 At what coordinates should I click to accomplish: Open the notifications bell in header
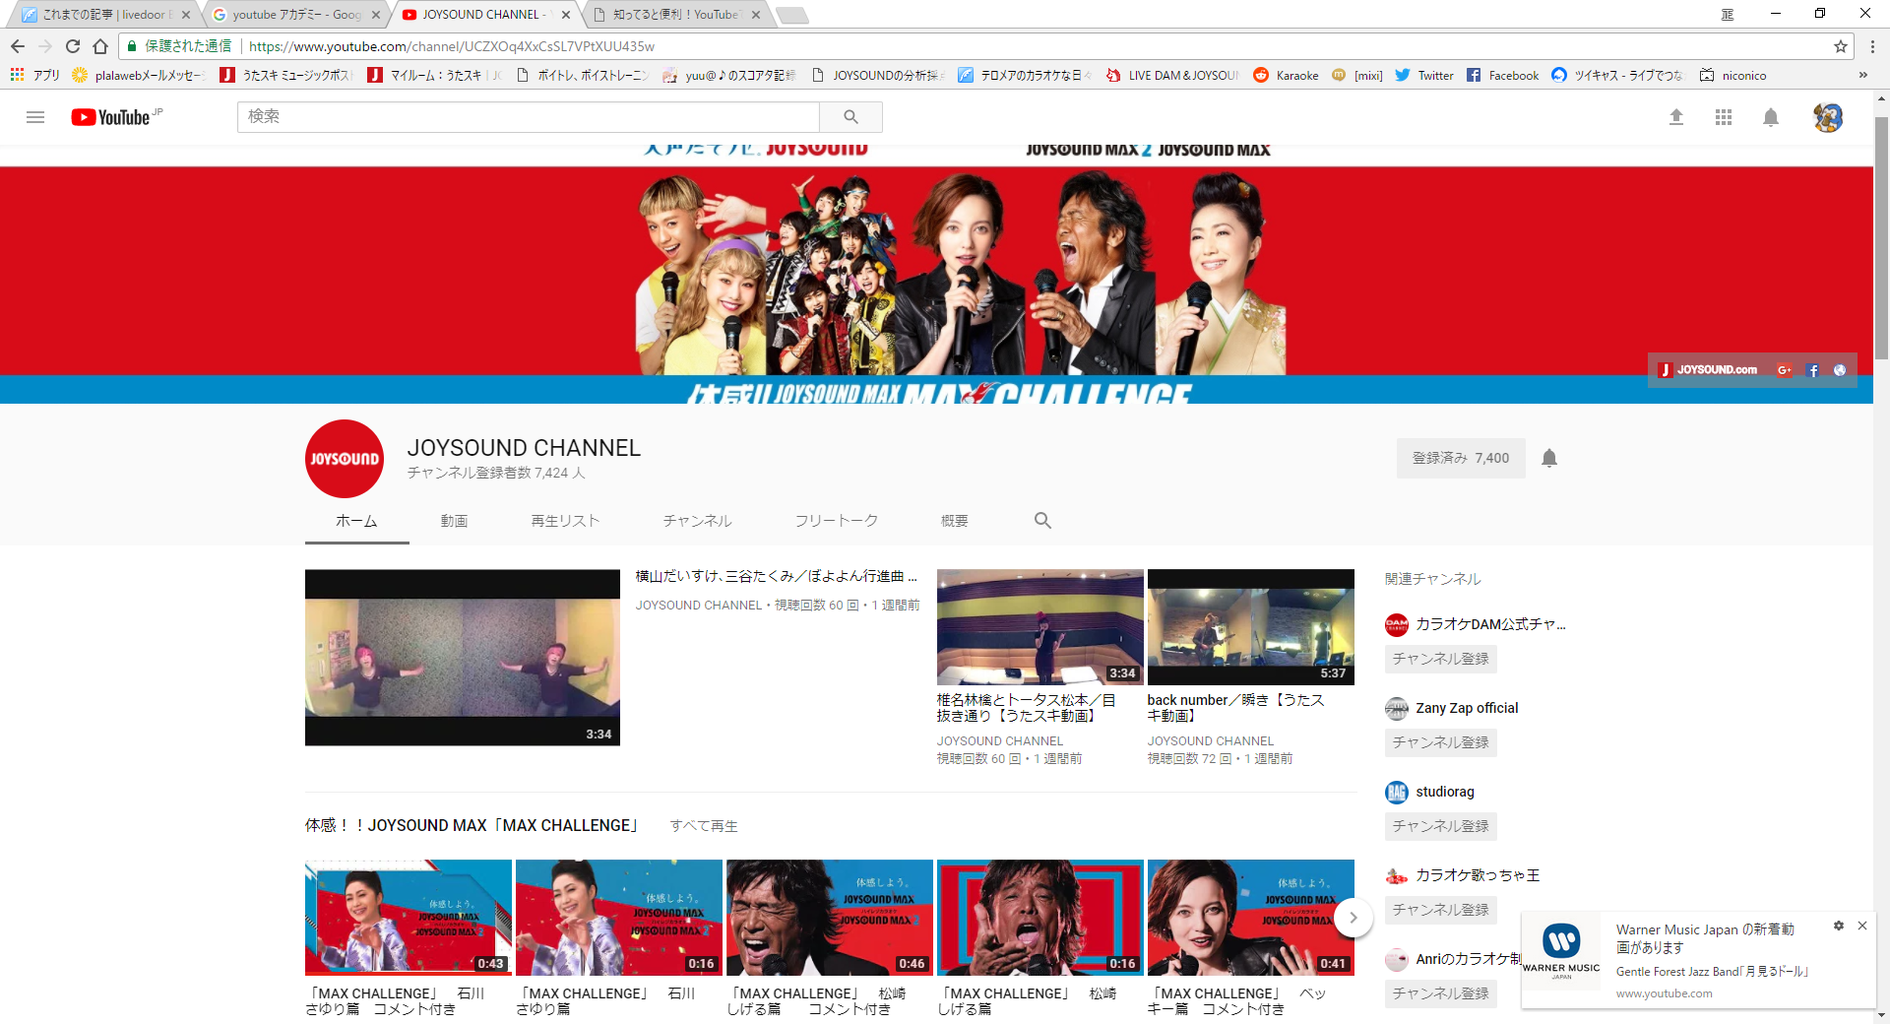1770,117
